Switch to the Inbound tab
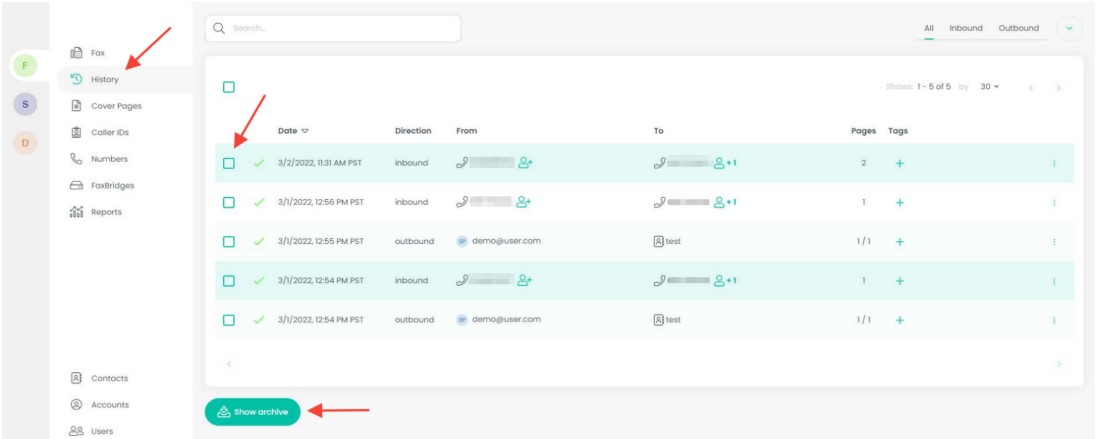This screenshot has height=439, width=1097. coord(965,28)
